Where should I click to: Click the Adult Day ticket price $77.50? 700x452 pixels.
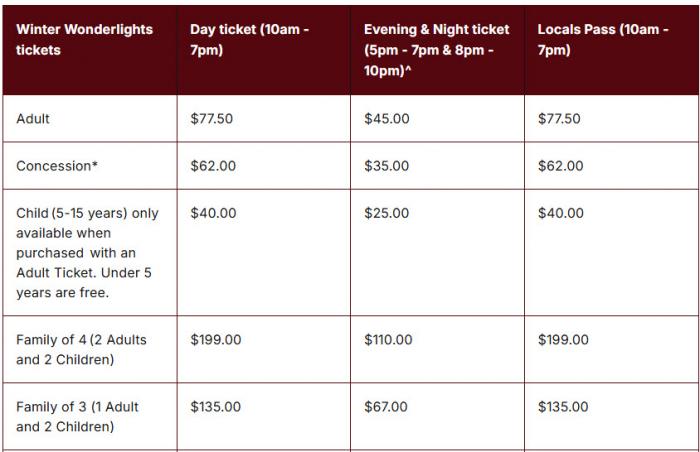click(211, 119)
